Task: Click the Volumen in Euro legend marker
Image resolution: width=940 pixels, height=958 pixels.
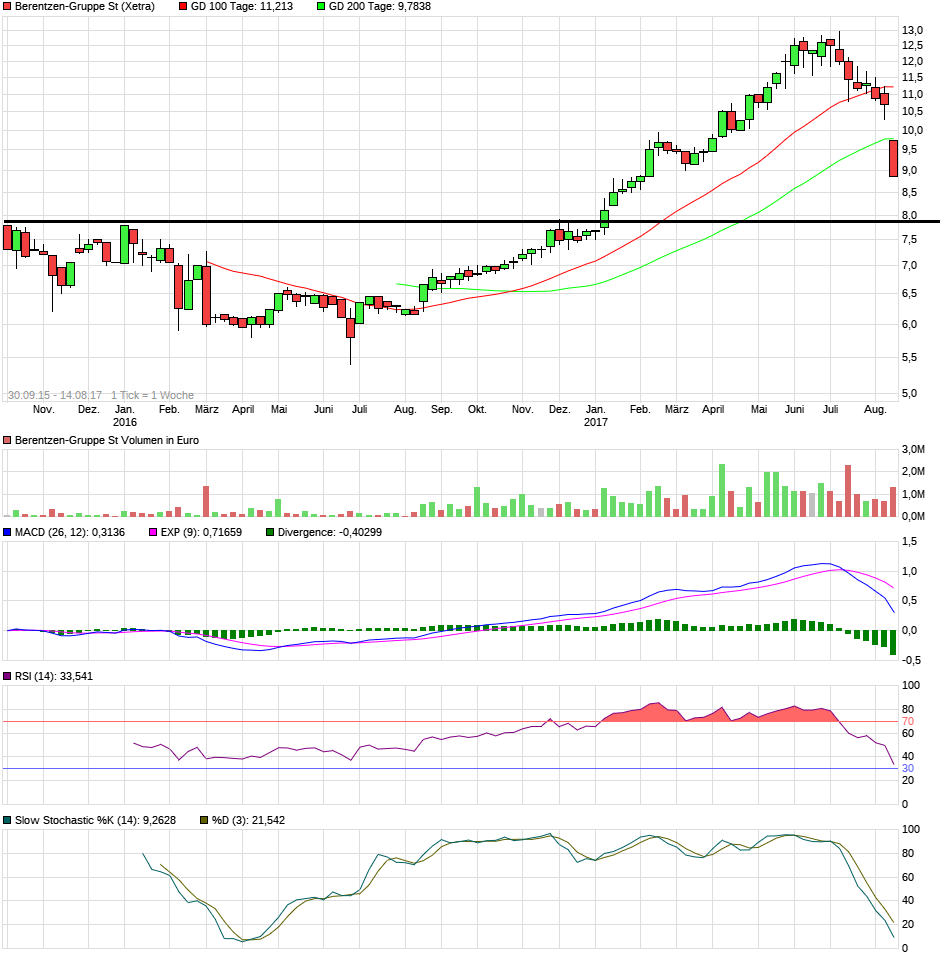Action: tap(8, 440)
